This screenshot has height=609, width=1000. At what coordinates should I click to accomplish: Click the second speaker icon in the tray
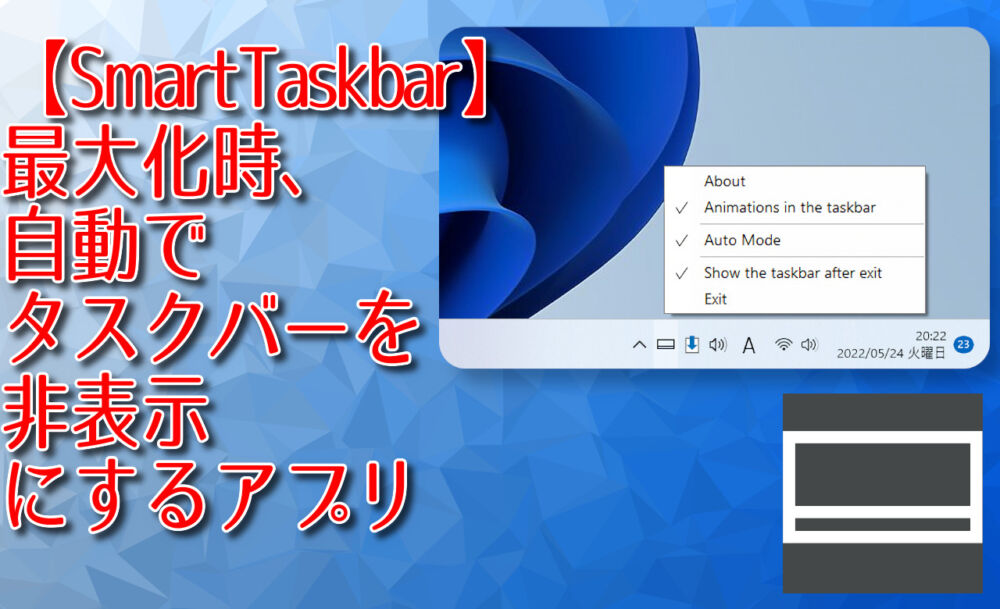(810, 343)
